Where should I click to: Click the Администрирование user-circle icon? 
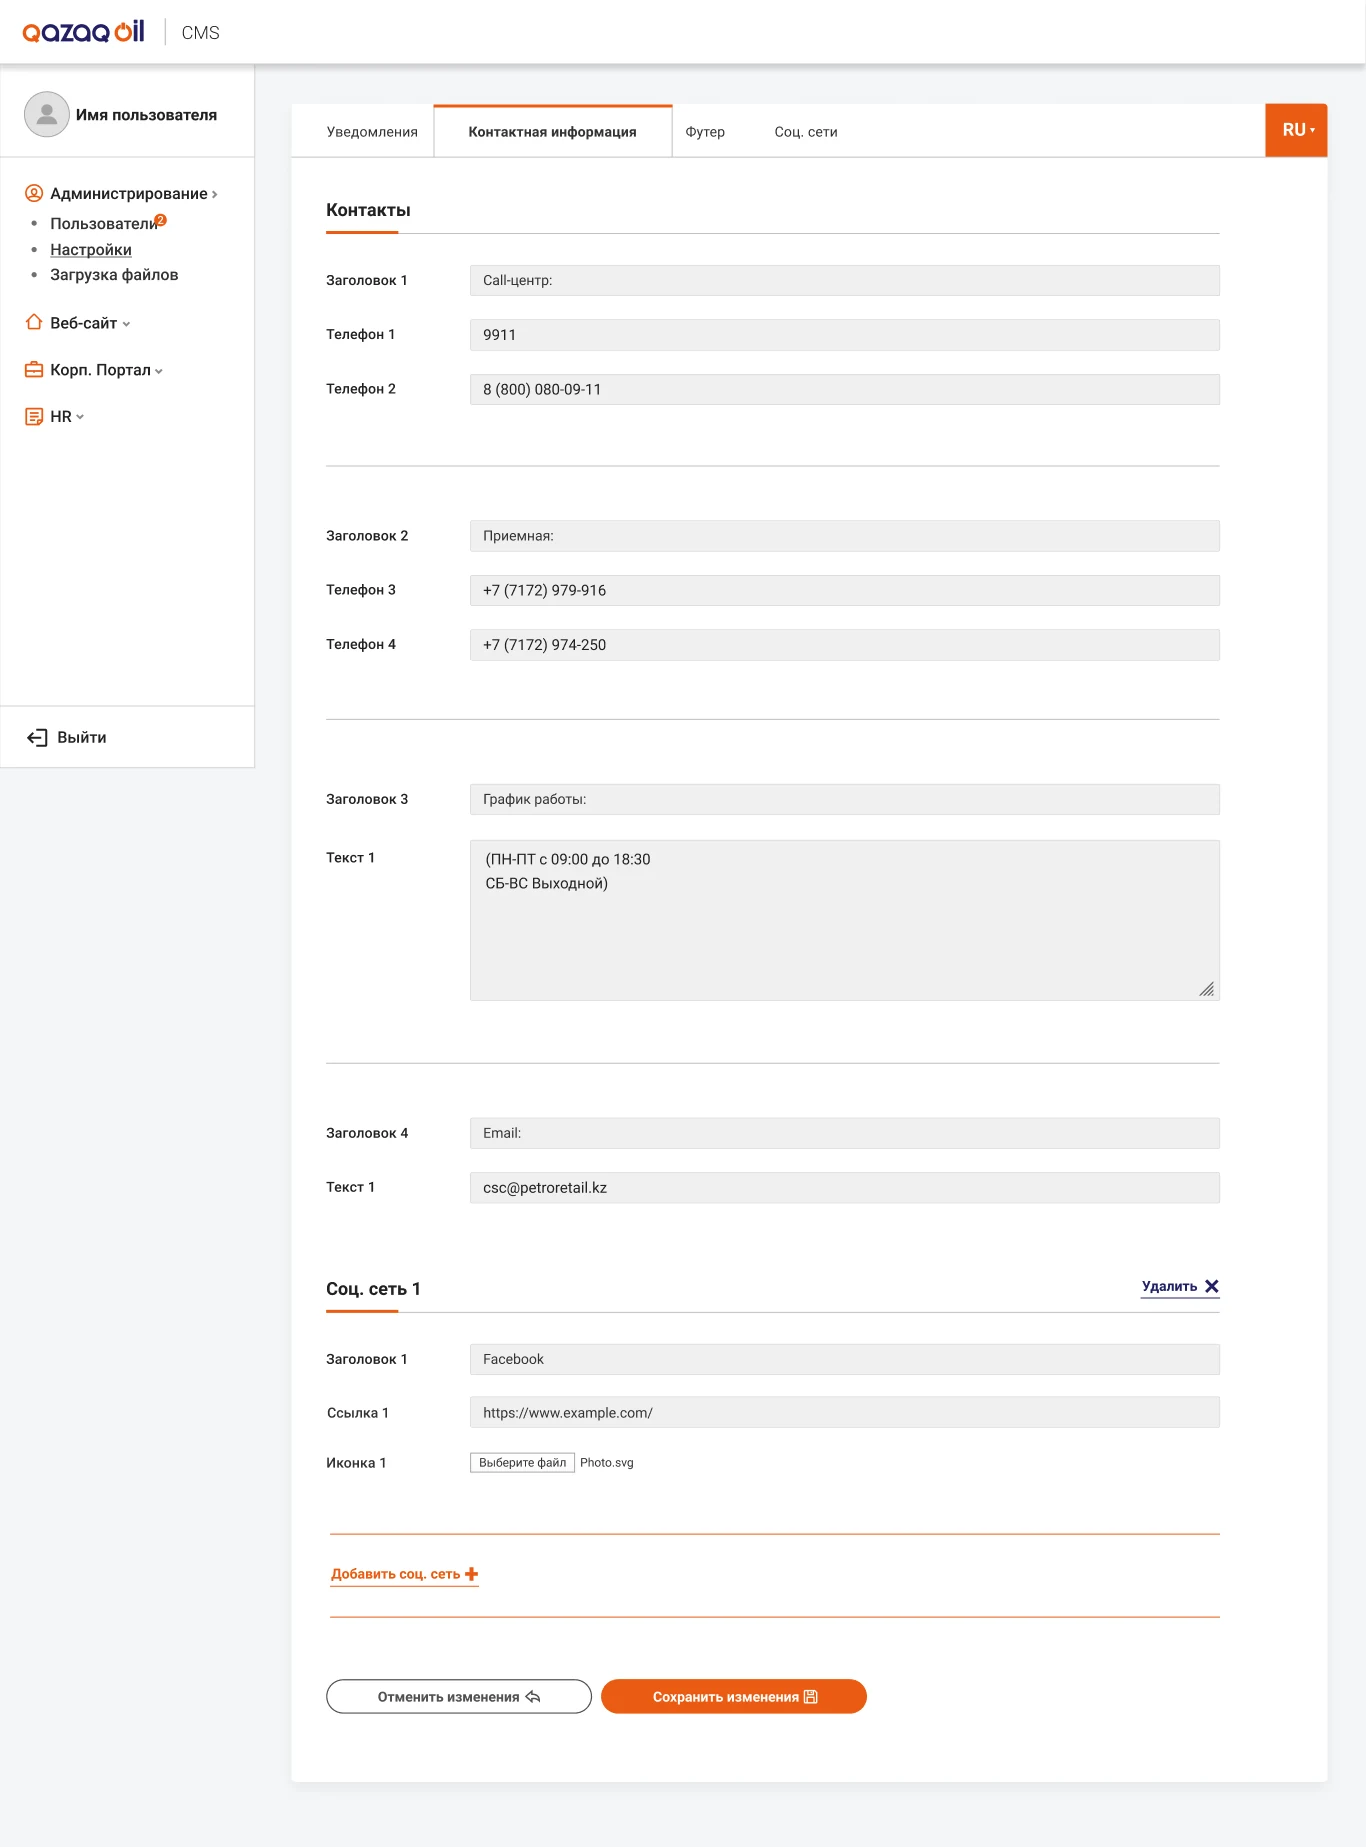pyautogui.click(x=34, y=193)
